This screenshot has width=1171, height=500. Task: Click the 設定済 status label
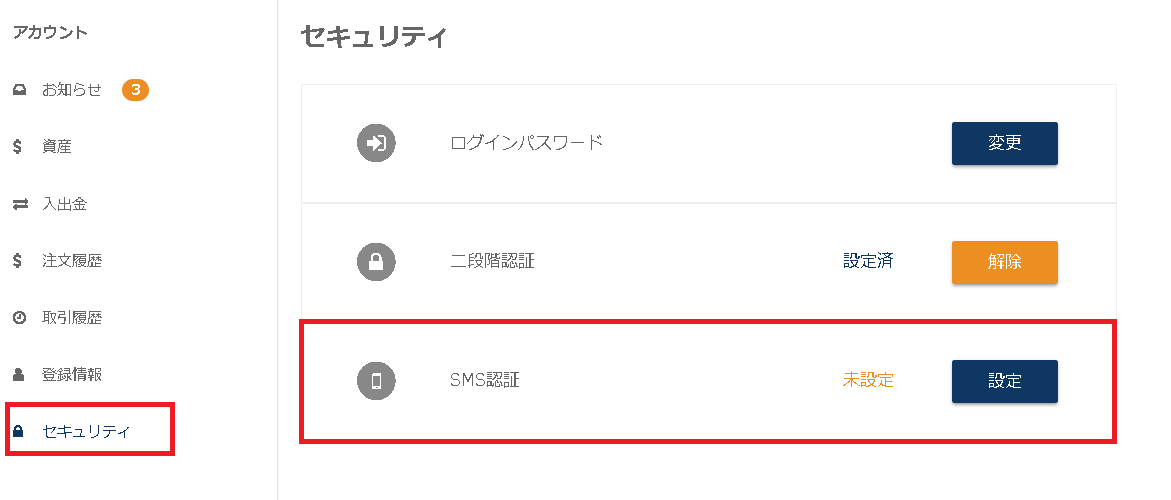[868, 261]
